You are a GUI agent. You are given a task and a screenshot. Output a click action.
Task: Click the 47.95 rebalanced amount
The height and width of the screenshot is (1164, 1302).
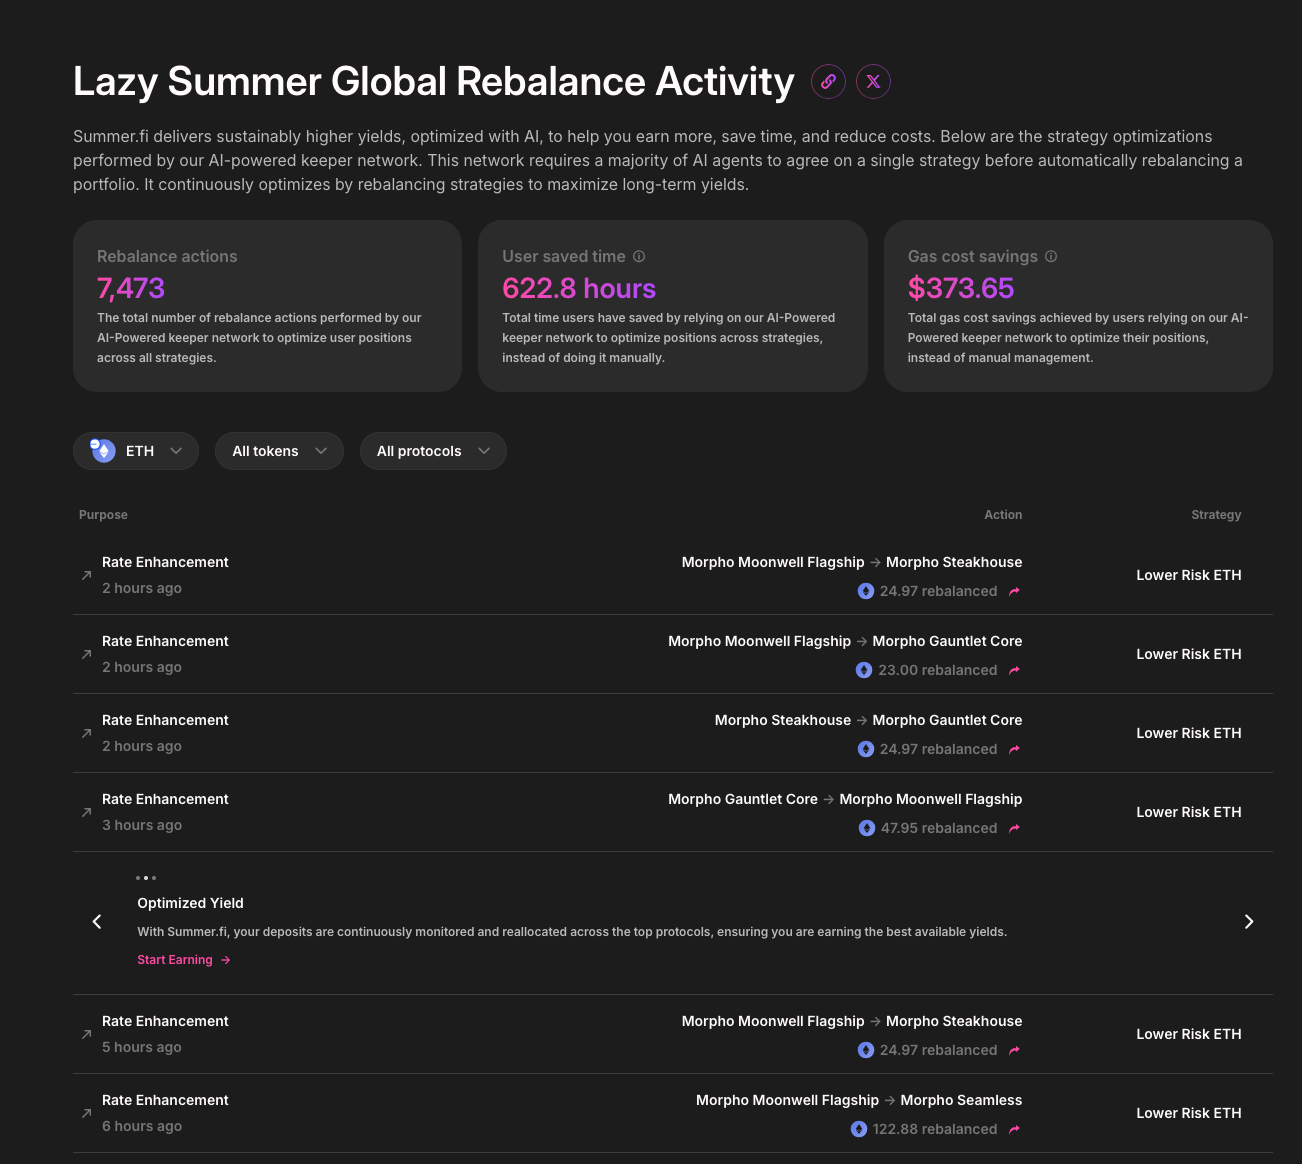939,828
